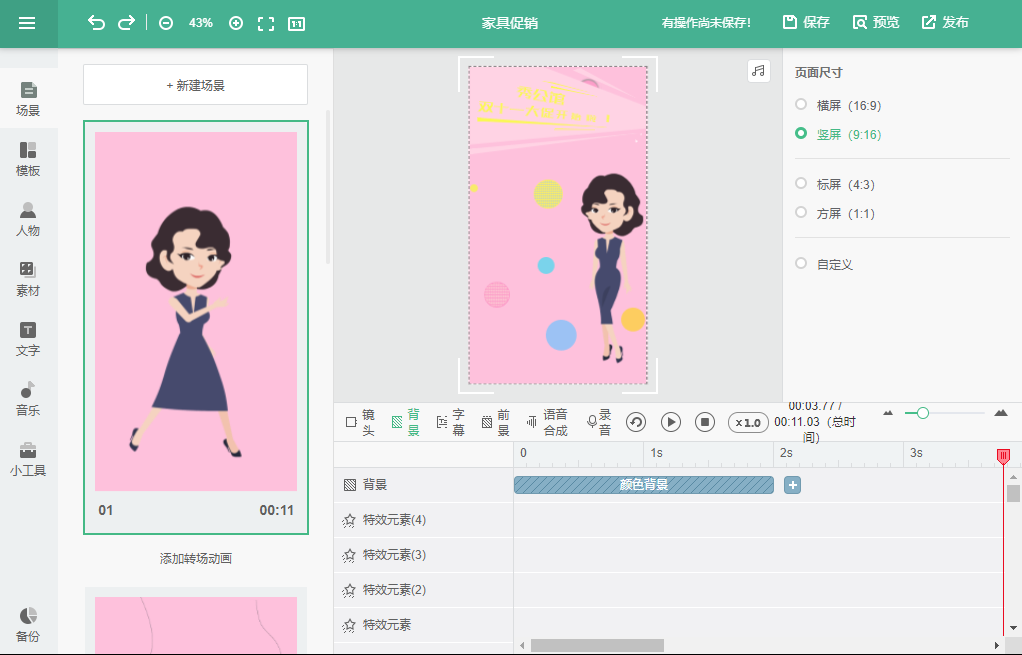Click small mountain timeline zoom-out icon
1022x655 pixels.
(x=888, y=413)
